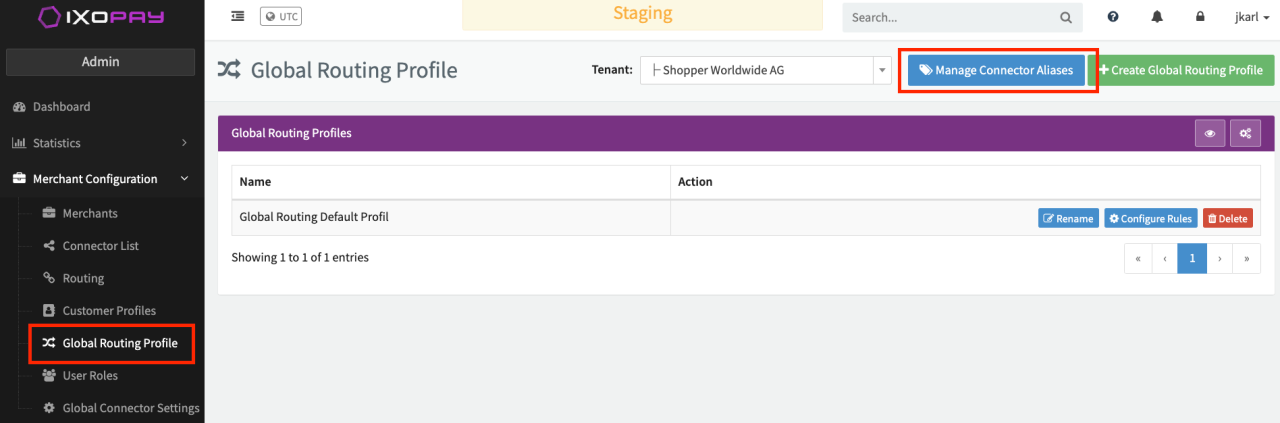Go to Customer Profiles page
Image resolution: width=1280 pixels, height=423 pixels.
point(109,311)
